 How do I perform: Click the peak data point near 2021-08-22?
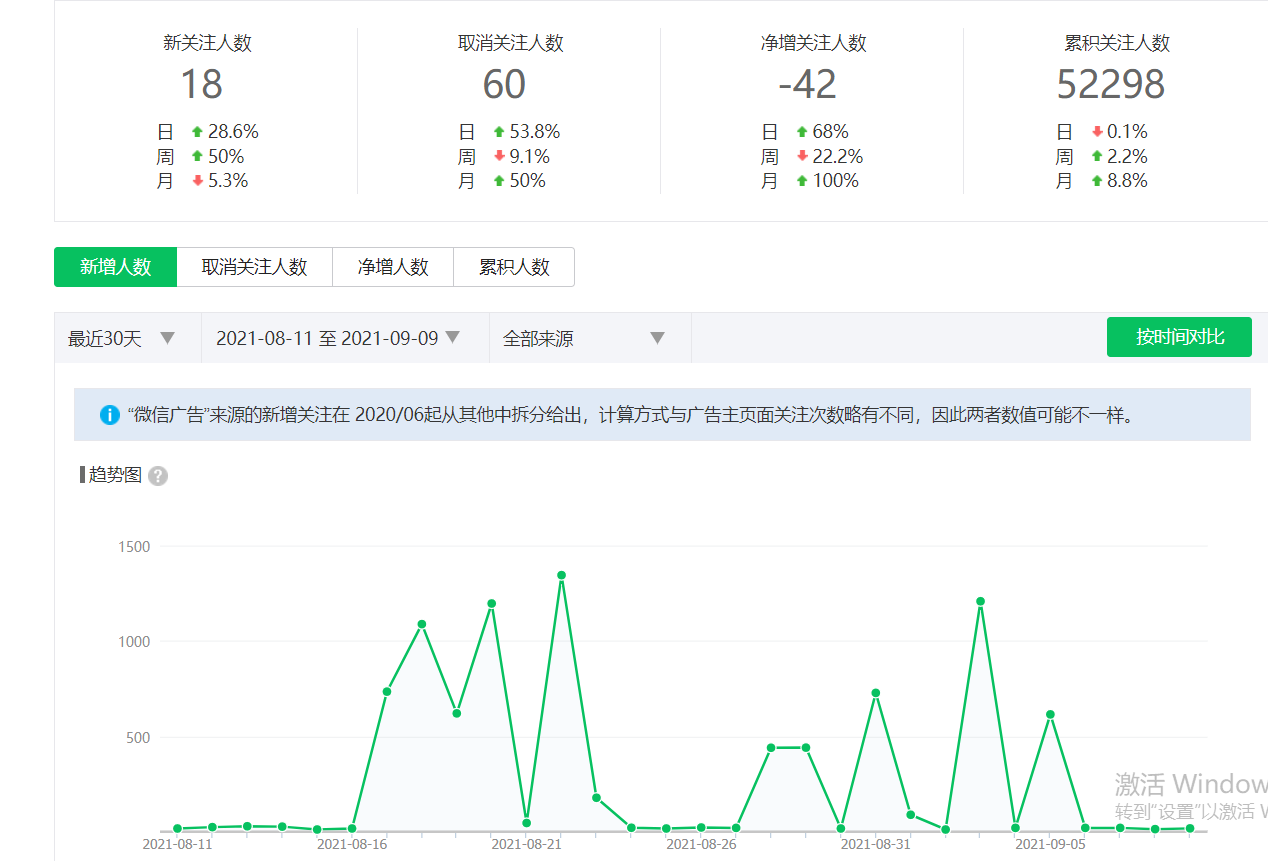pos(562,576)
